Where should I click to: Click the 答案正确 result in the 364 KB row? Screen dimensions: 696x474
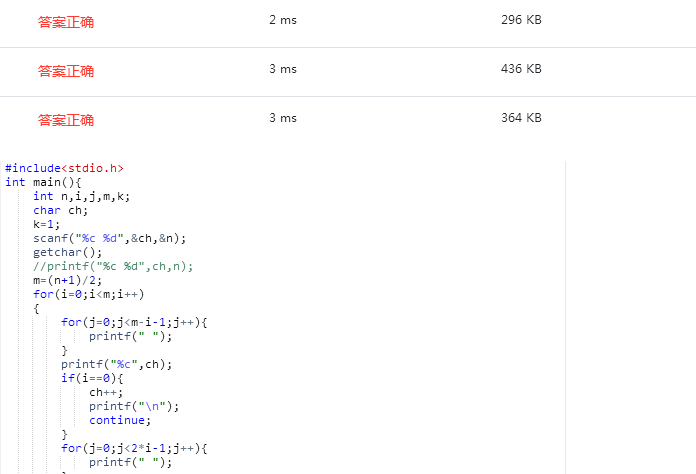click(x=66, y=120)
